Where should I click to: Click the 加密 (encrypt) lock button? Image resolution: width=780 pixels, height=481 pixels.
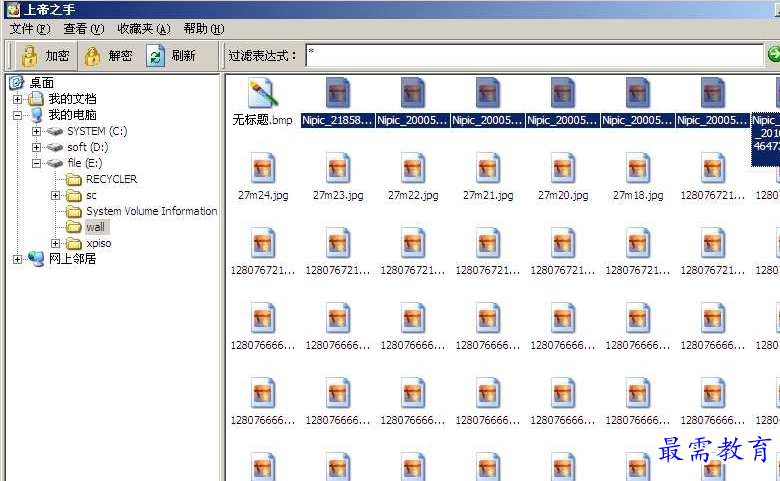click(45, 56)
